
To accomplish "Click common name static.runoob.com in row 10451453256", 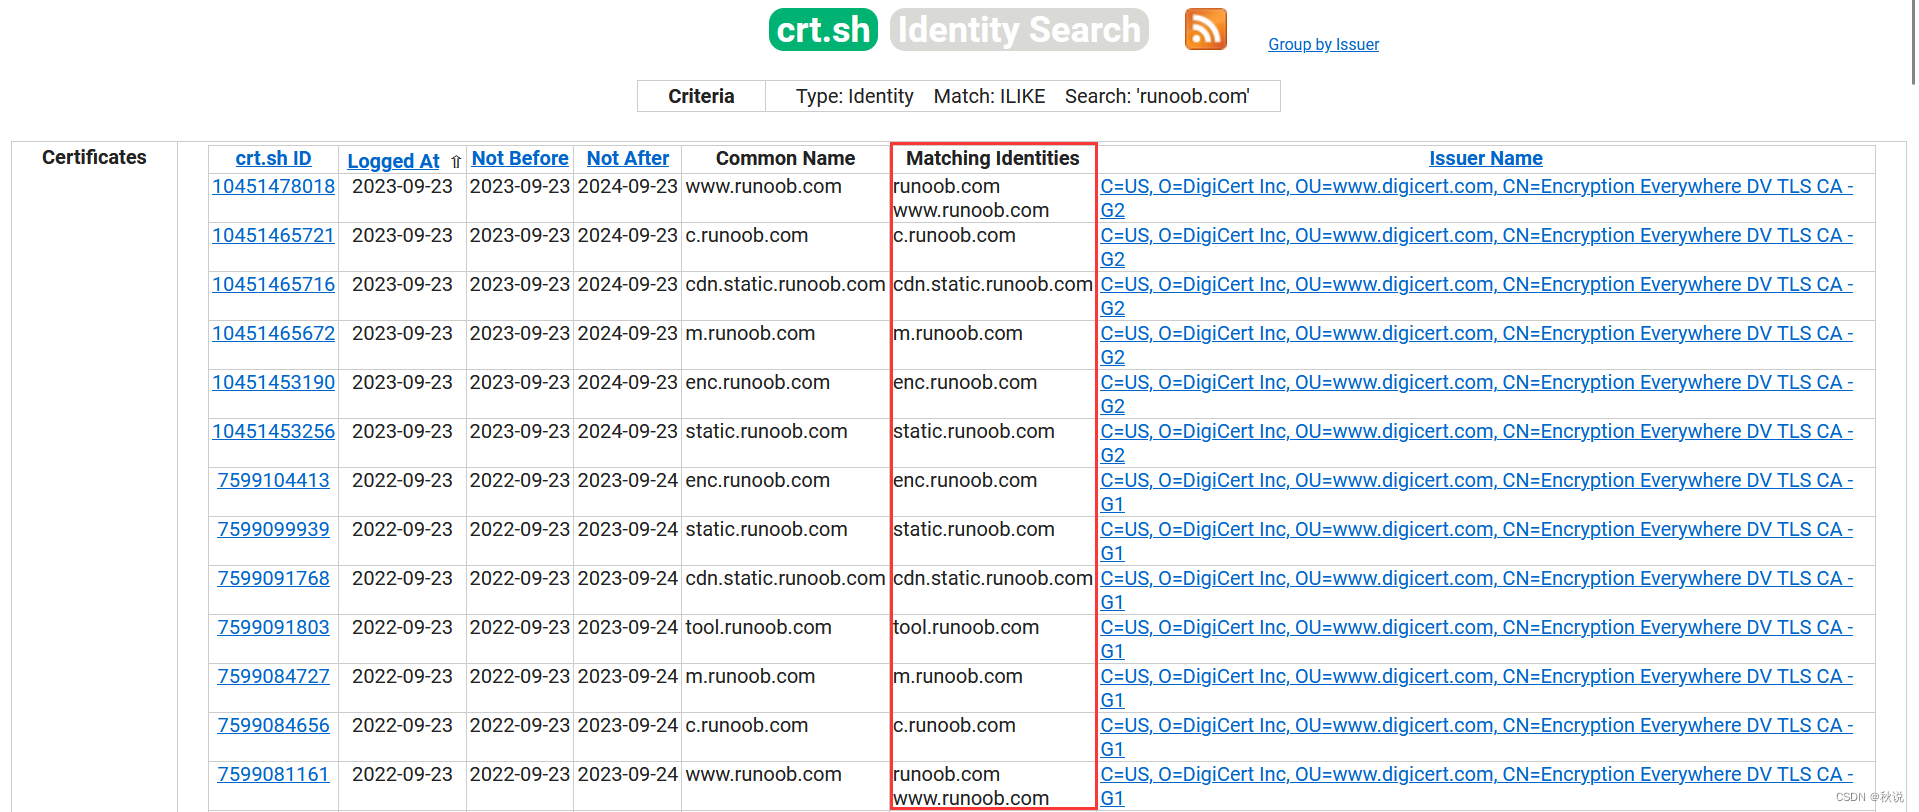I will click(x=766, y=431).
